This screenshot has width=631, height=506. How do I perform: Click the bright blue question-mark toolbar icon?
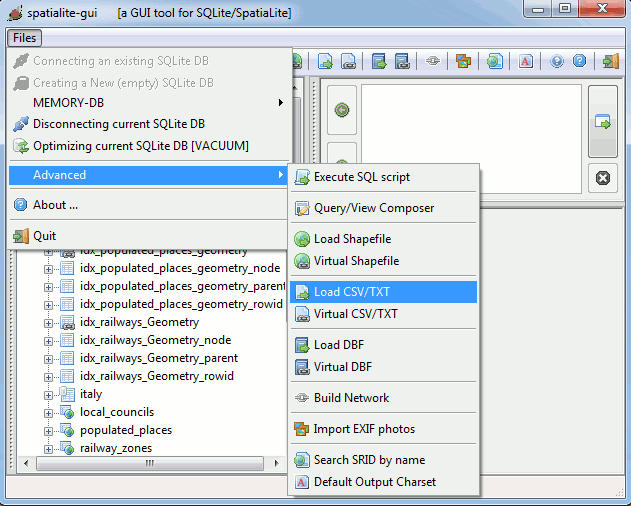(x=579, y=61)
